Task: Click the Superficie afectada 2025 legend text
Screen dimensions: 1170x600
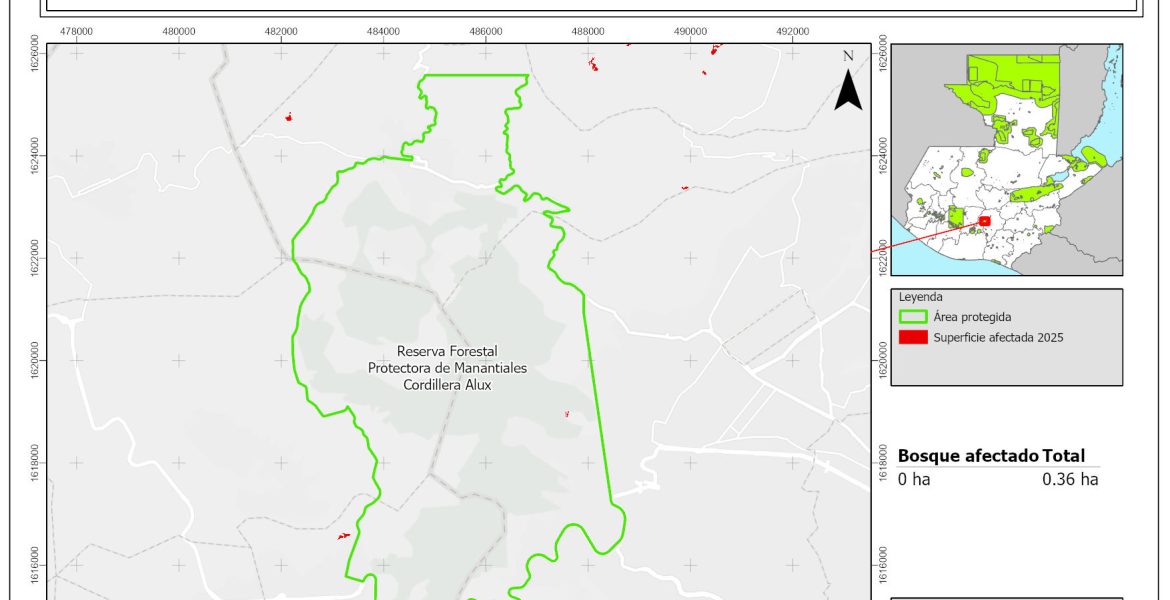Action: [998, 338]
